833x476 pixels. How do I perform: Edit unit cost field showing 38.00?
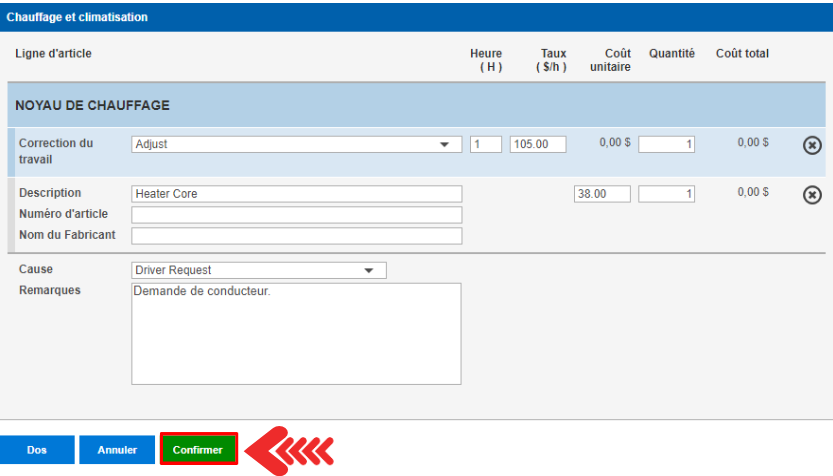pos(602,194)
